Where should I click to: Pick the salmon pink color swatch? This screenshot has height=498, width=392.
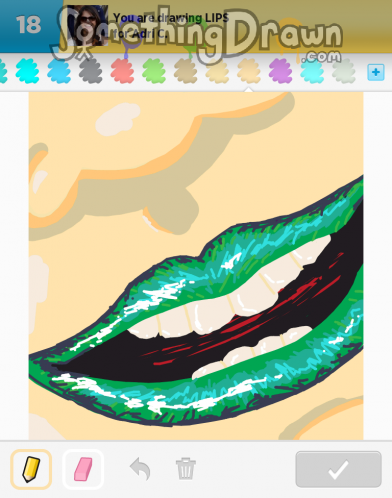(x=122, y=71)
